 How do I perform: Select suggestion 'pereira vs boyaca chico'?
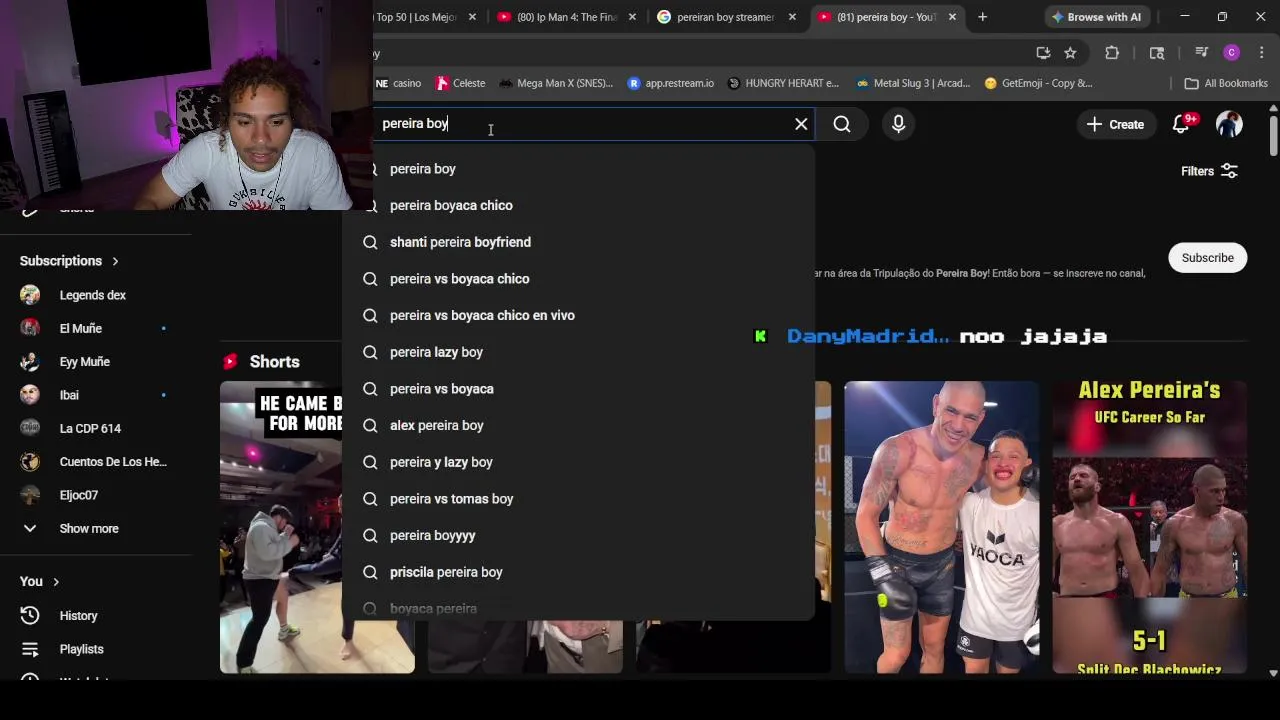coord(578,279)
